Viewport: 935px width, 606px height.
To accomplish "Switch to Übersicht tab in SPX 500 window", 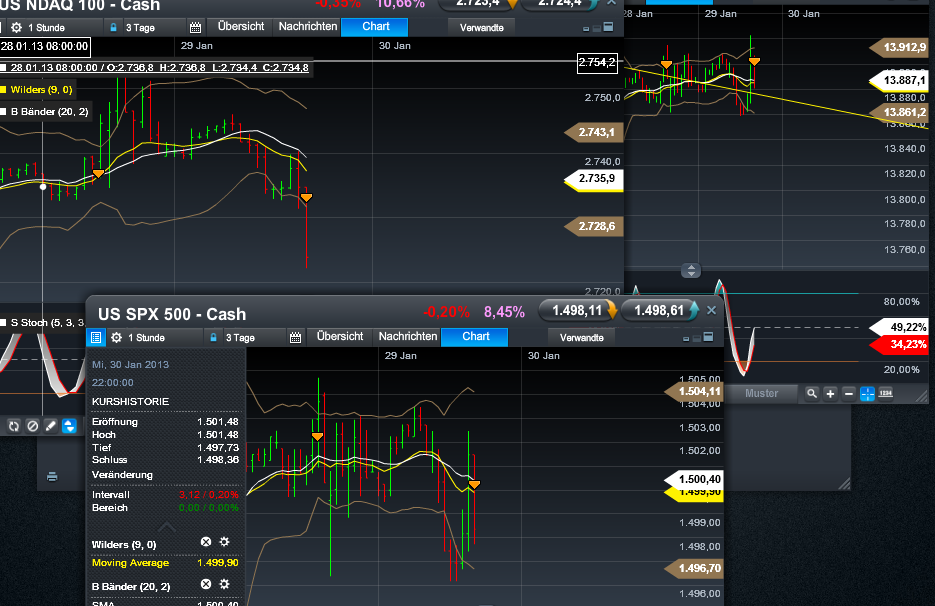I will [x=340, y=336].
